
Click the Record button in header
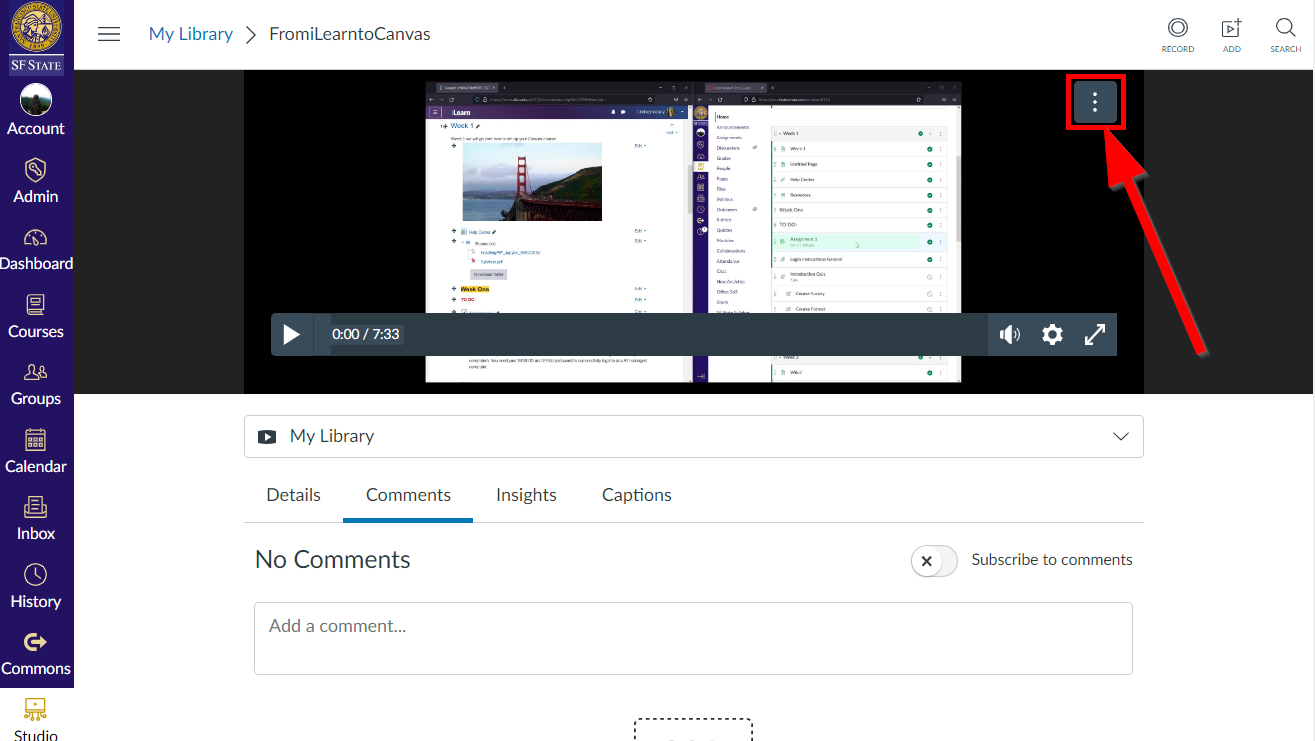pos(1178,34)
